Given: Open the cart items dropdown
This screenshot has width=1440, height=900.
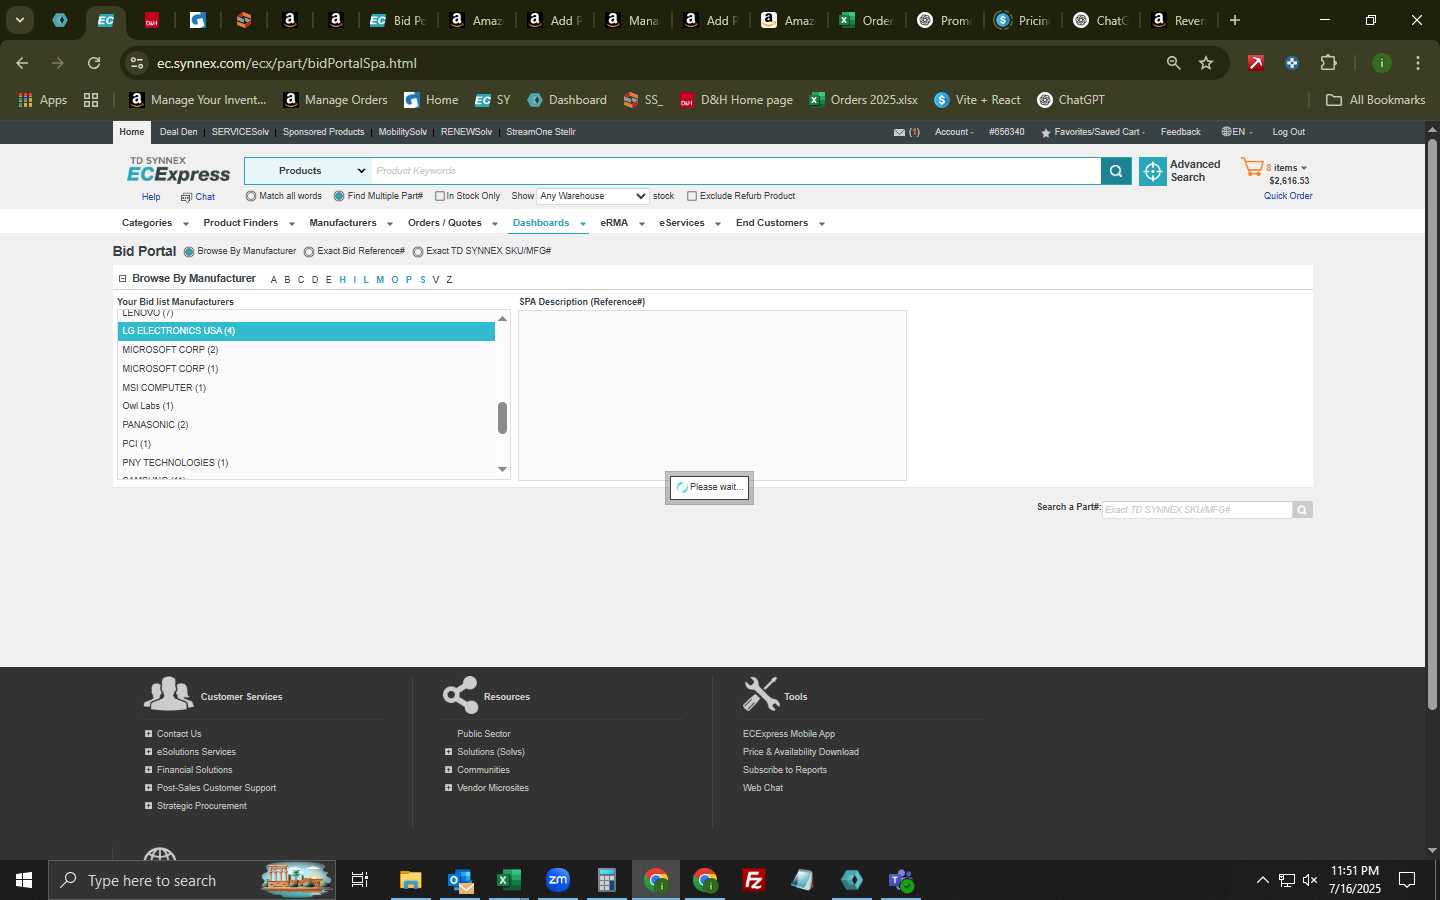Looking at the screenshot, I should 1304,168.
